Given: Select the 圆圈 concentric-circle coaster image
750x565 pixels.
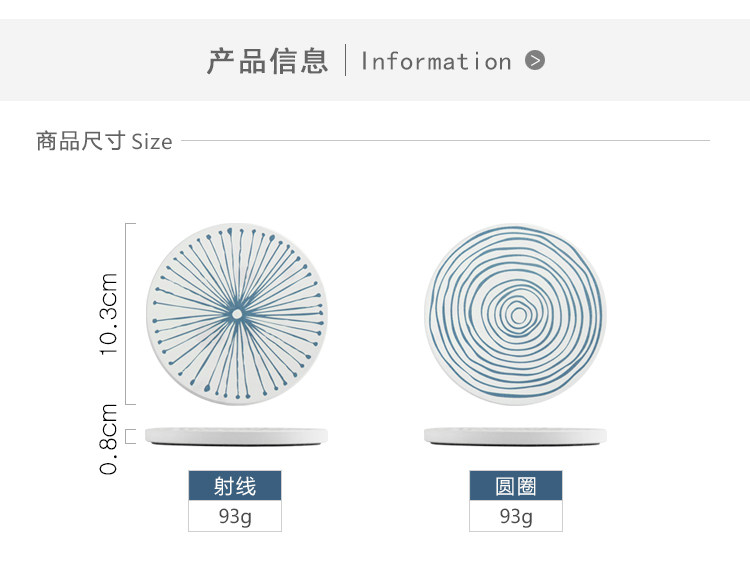Looking at the screenshot, I should pyautogui.click(x=516, y=314).
